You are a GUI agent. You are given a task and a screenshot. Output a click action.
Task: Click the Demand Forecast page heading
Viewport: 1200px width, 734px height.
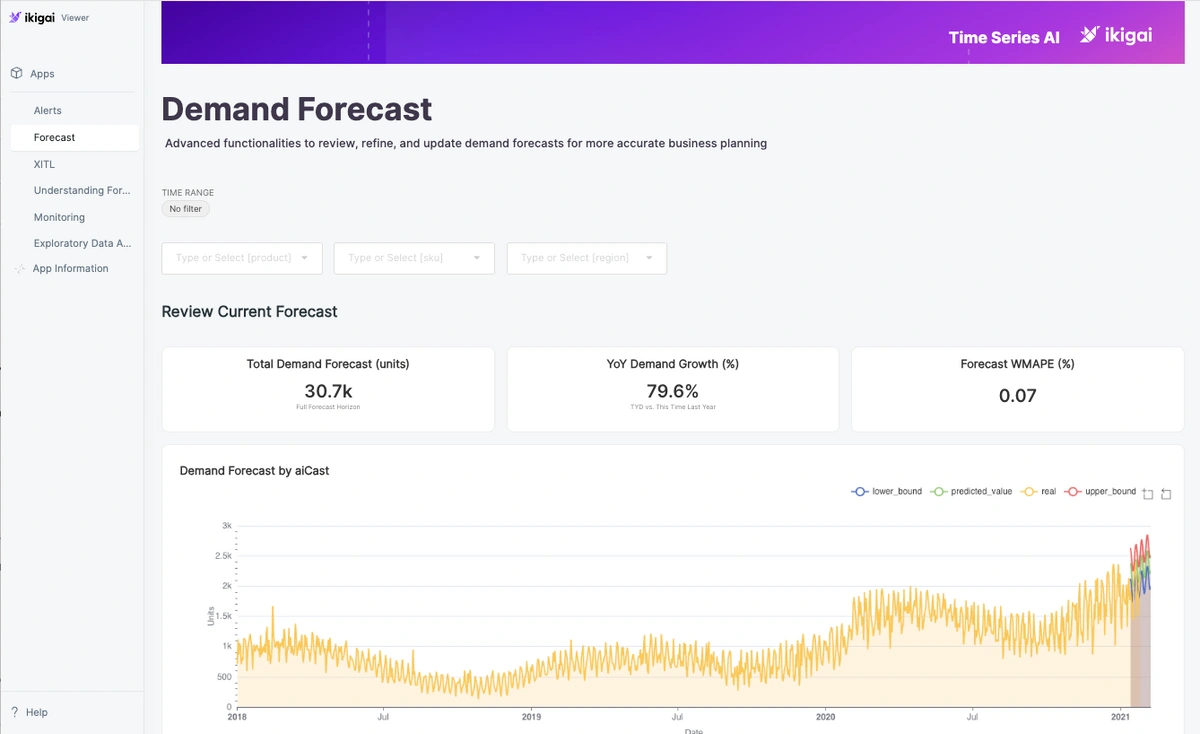click(x=297, y=109)
